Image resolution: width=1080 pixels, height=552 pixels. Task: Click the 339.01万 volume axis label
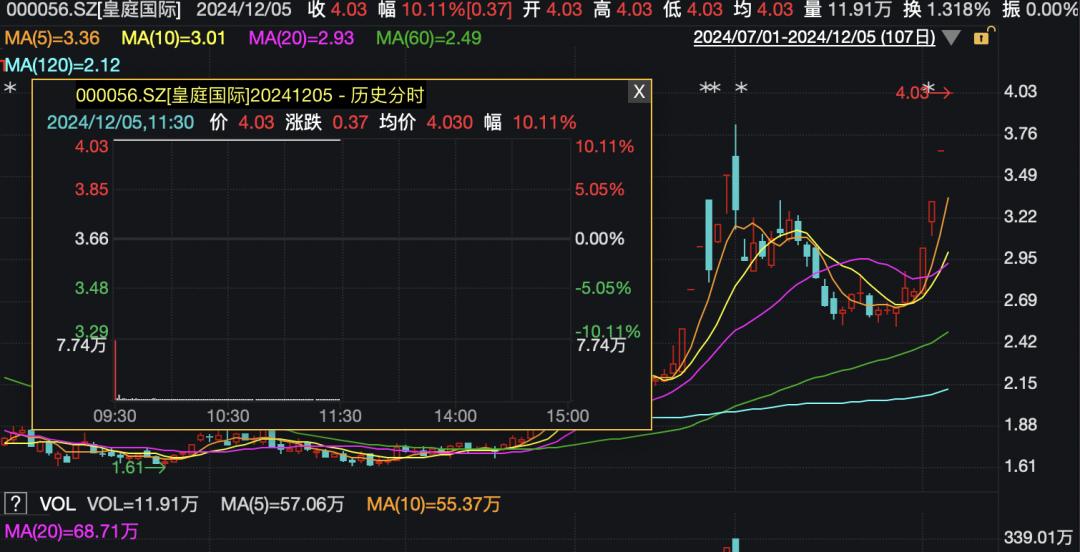[x=1038, y=537]
